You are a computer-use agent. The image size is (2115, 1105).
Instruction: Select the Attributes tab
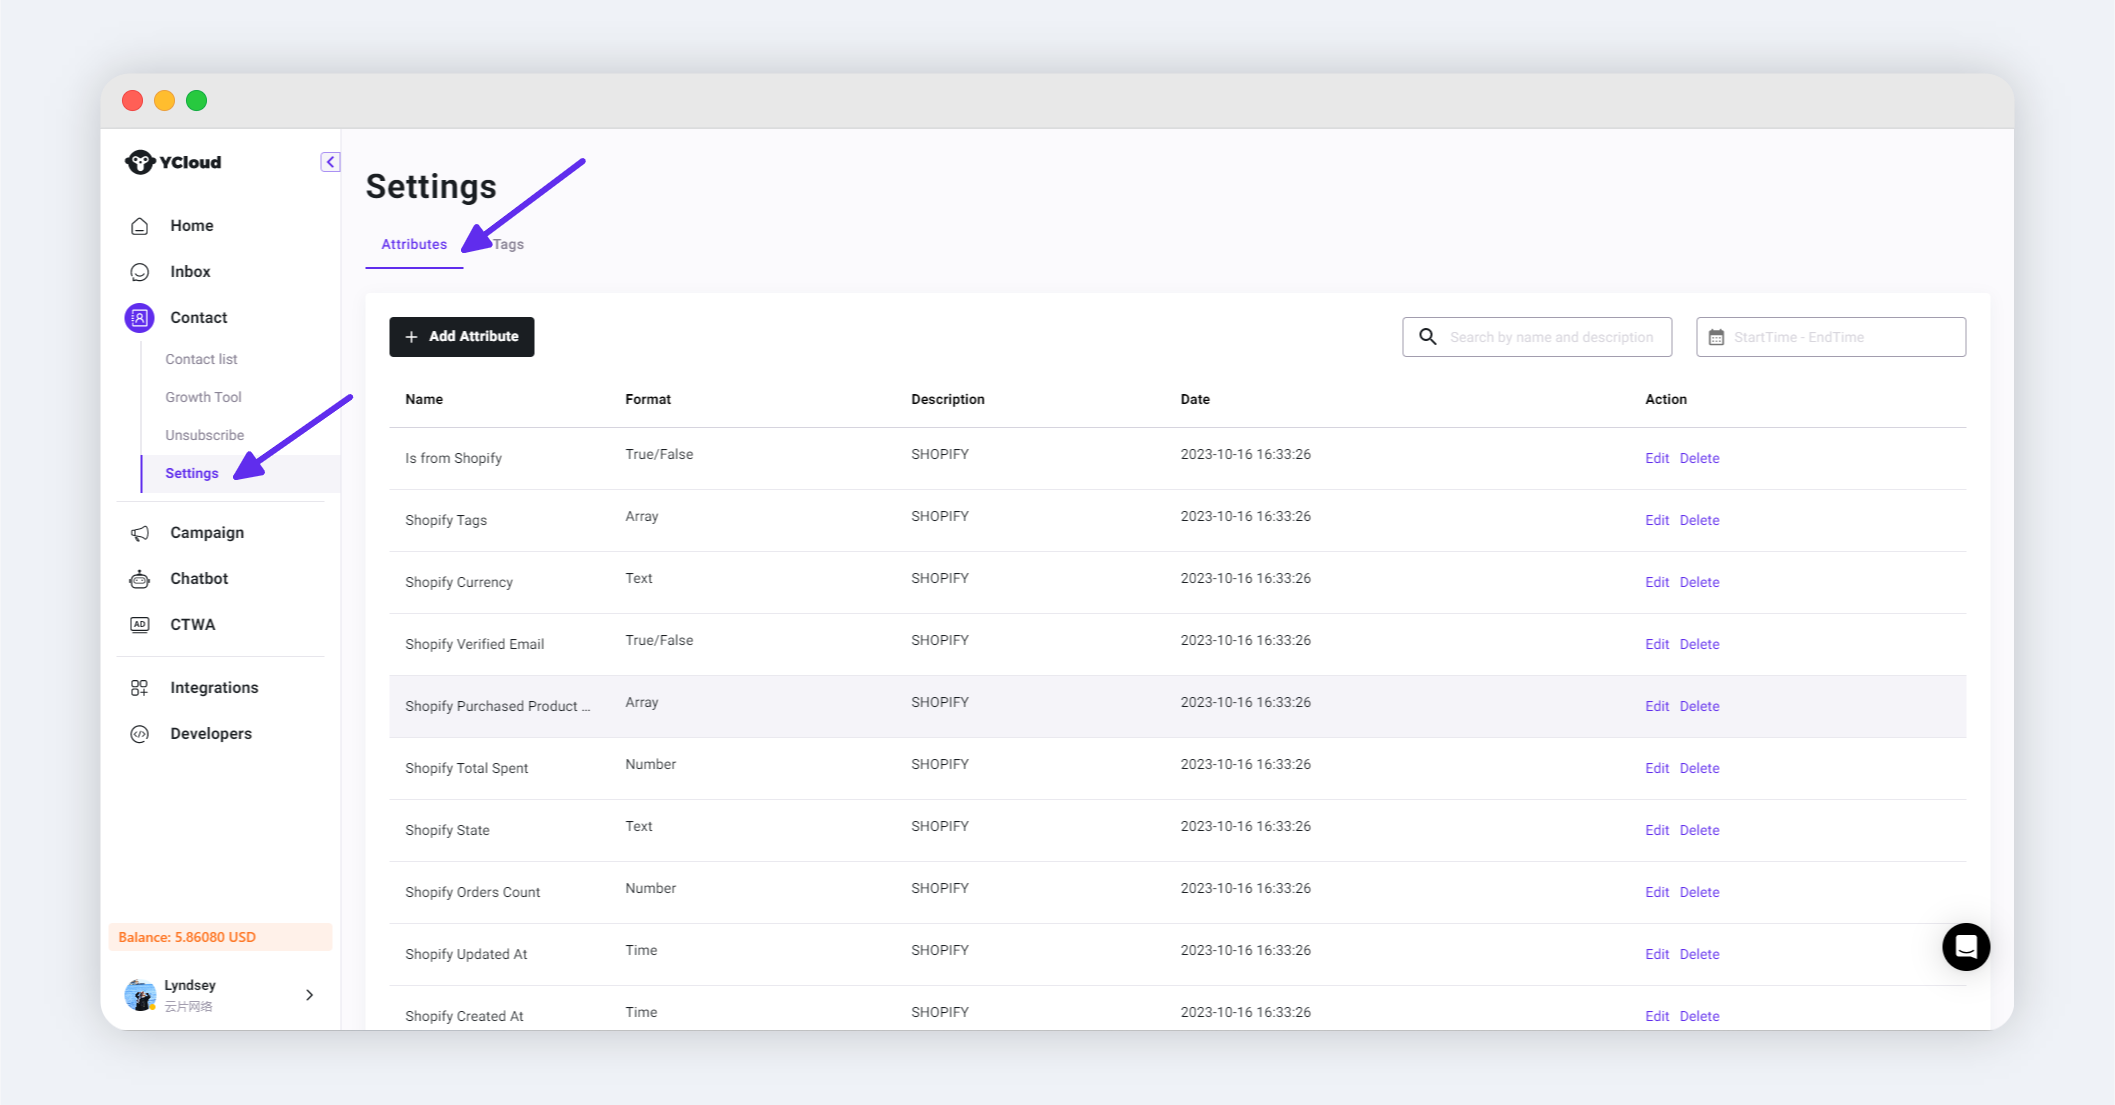(x=414, y=244)
